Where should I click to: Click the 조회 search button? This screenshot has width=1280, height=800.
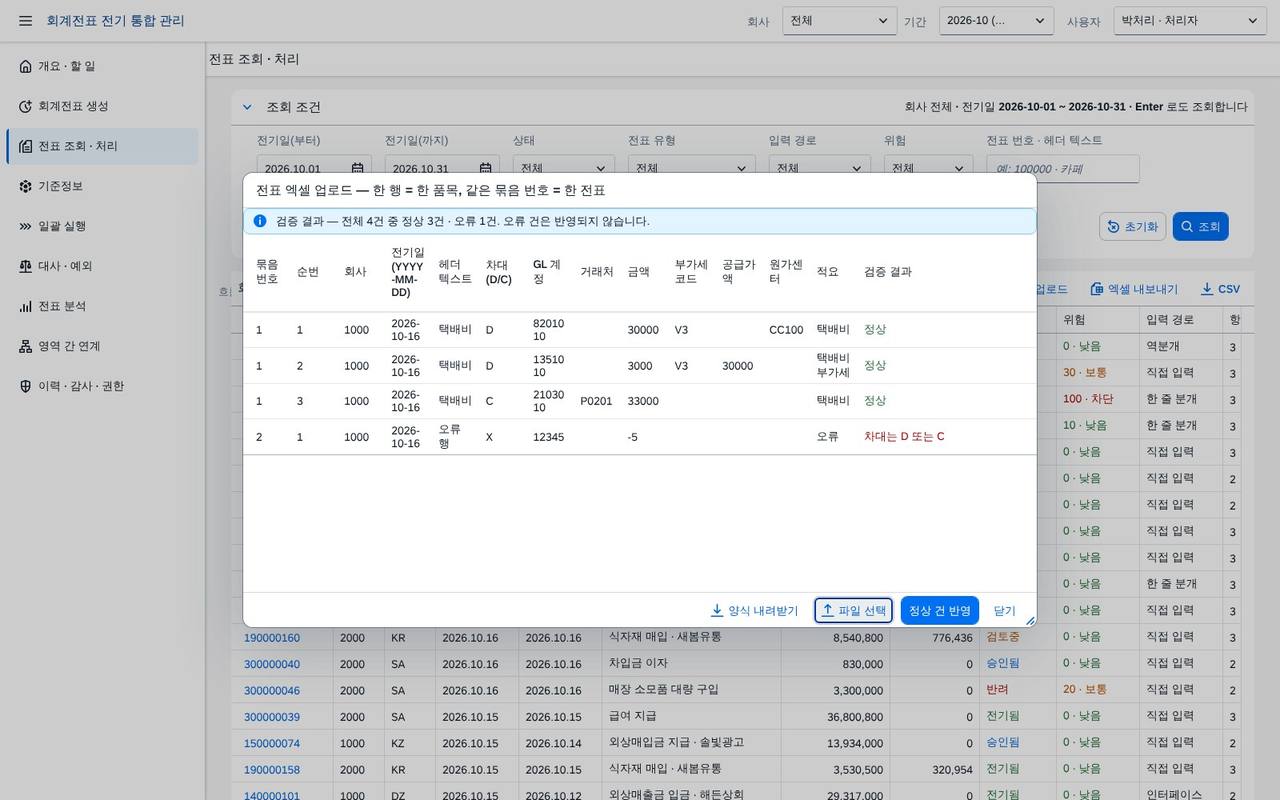1200,227
